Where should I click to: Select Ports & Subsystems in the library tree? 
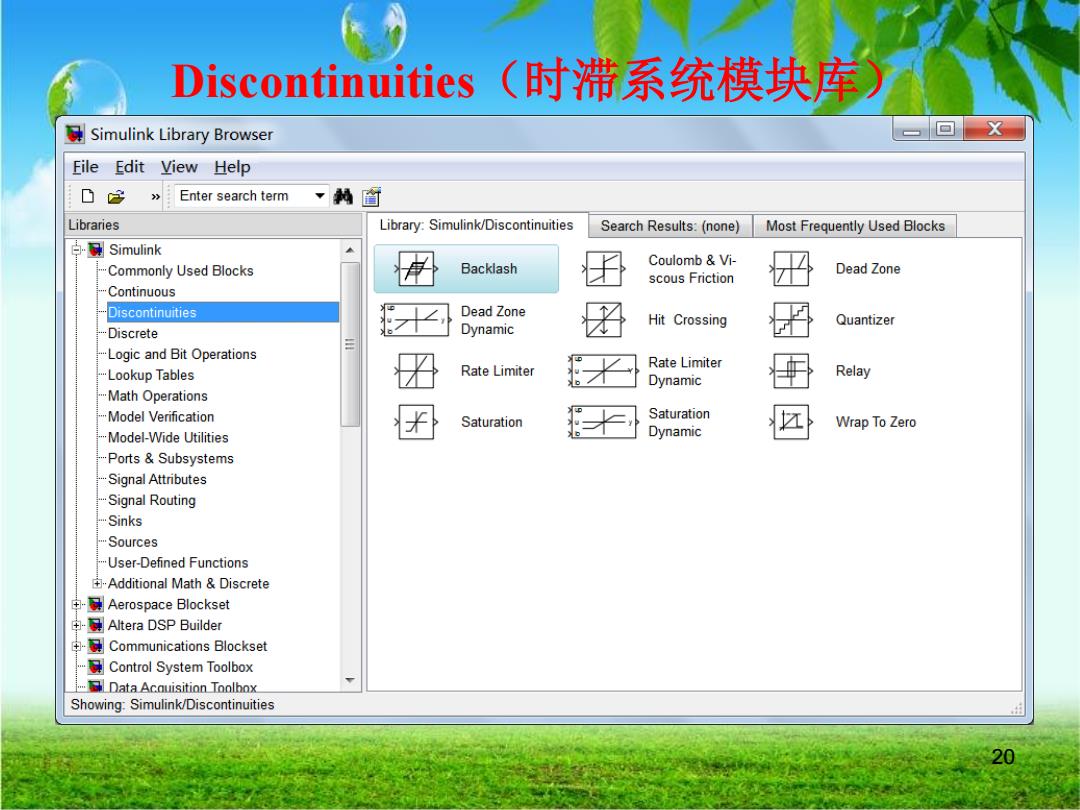coord(171,459)
